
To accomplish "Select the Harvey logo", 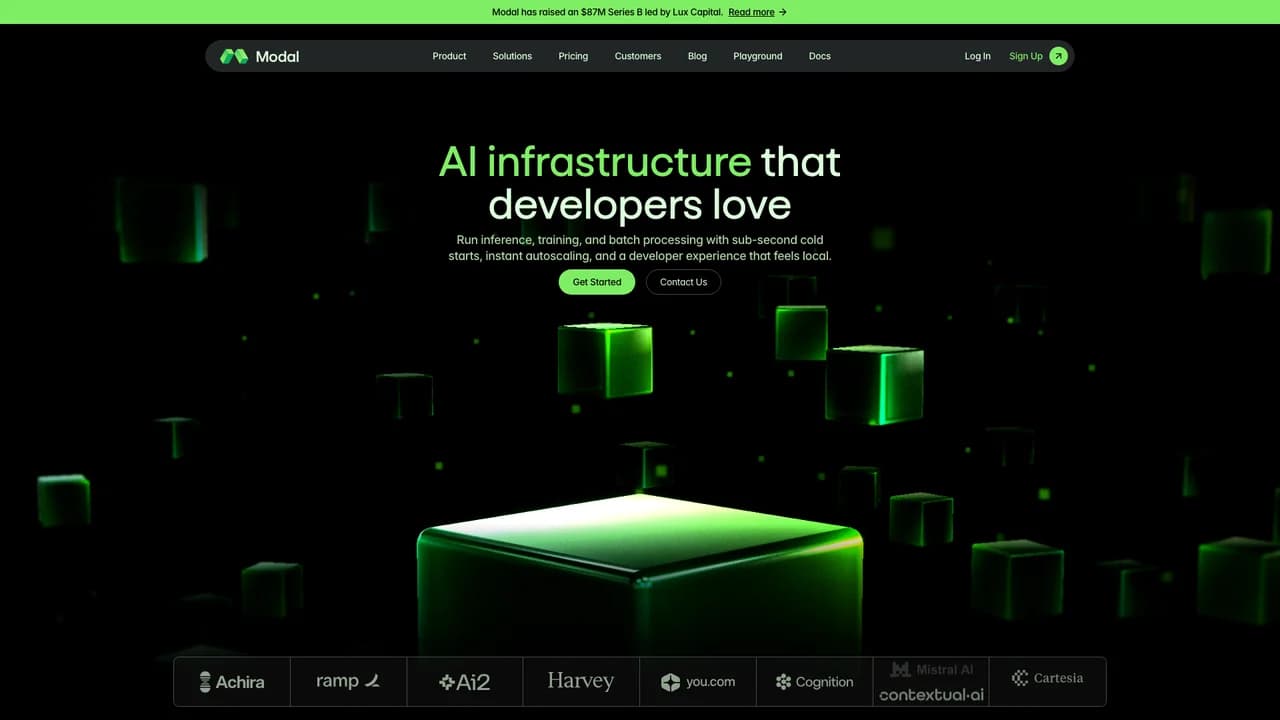I will click(581, 681).
